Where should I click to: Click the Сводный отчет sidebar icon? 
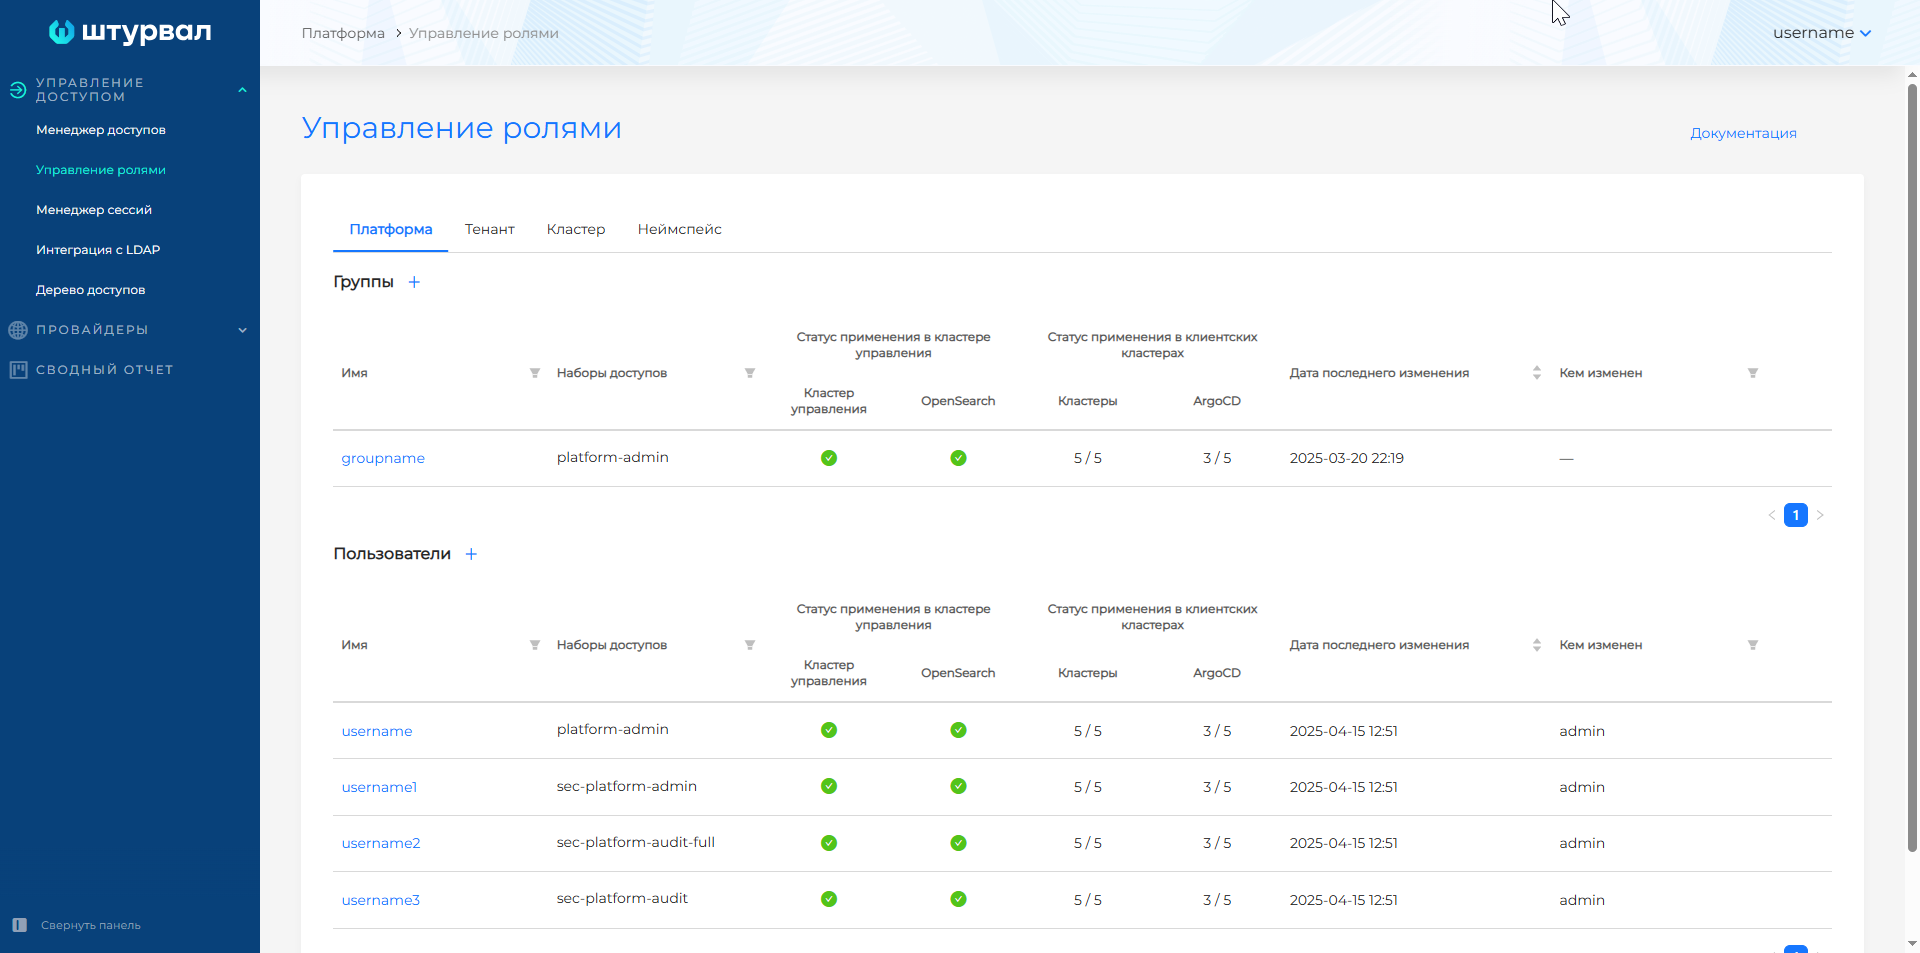click(x=18, y=370)
